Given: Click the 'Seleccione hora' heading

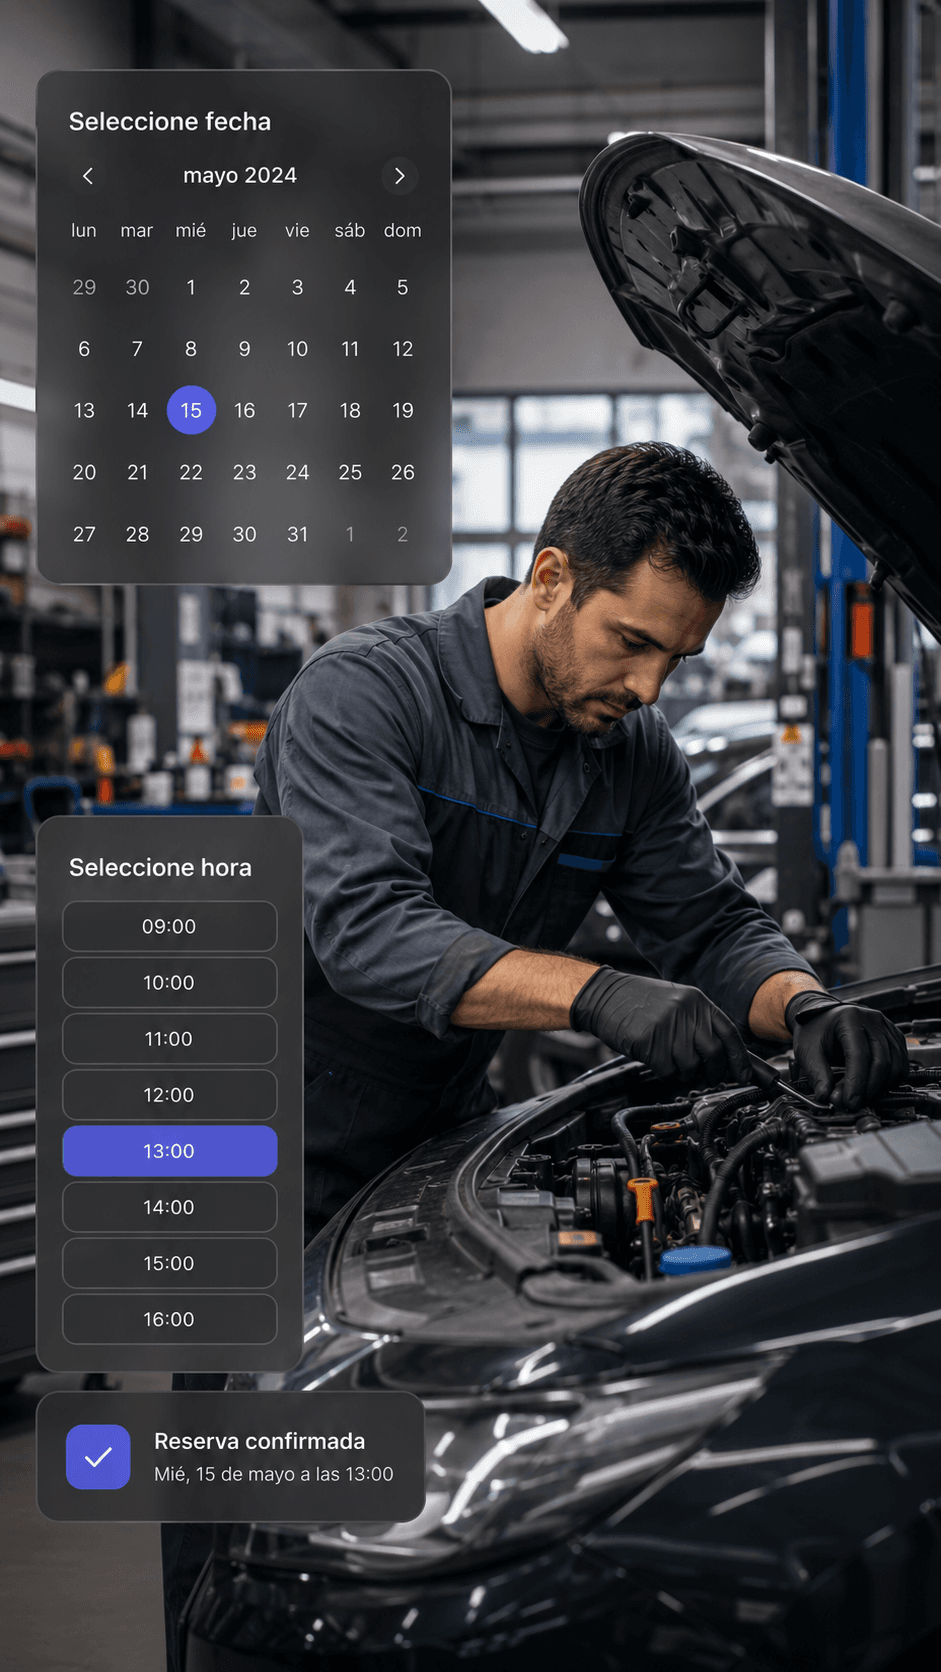Looking at the screenshot, I should [x=160, y=867].
